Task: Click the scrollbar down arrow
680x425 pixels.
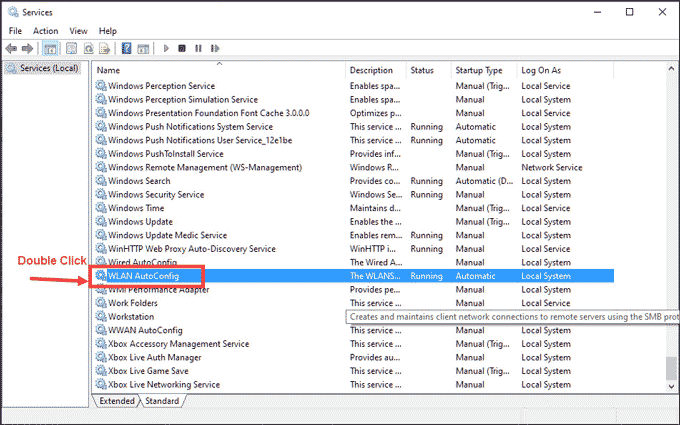Action: coord(671,386)
